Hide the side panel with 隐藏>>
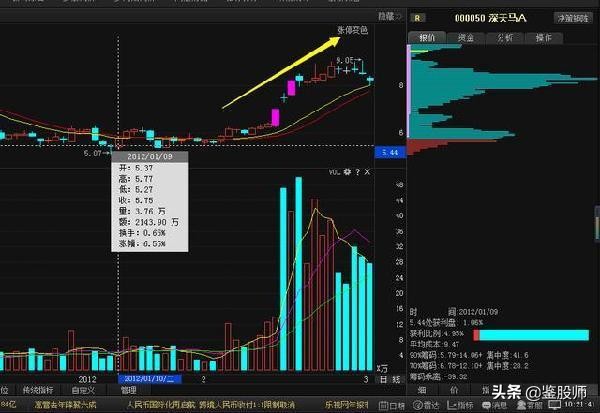Screen dimensions: 600x413 point(390,16)
